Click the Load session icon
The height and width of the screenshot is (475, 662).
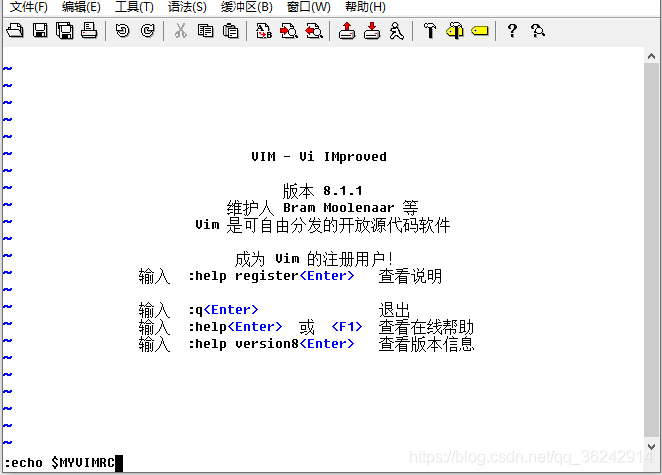tap(347, 31)
